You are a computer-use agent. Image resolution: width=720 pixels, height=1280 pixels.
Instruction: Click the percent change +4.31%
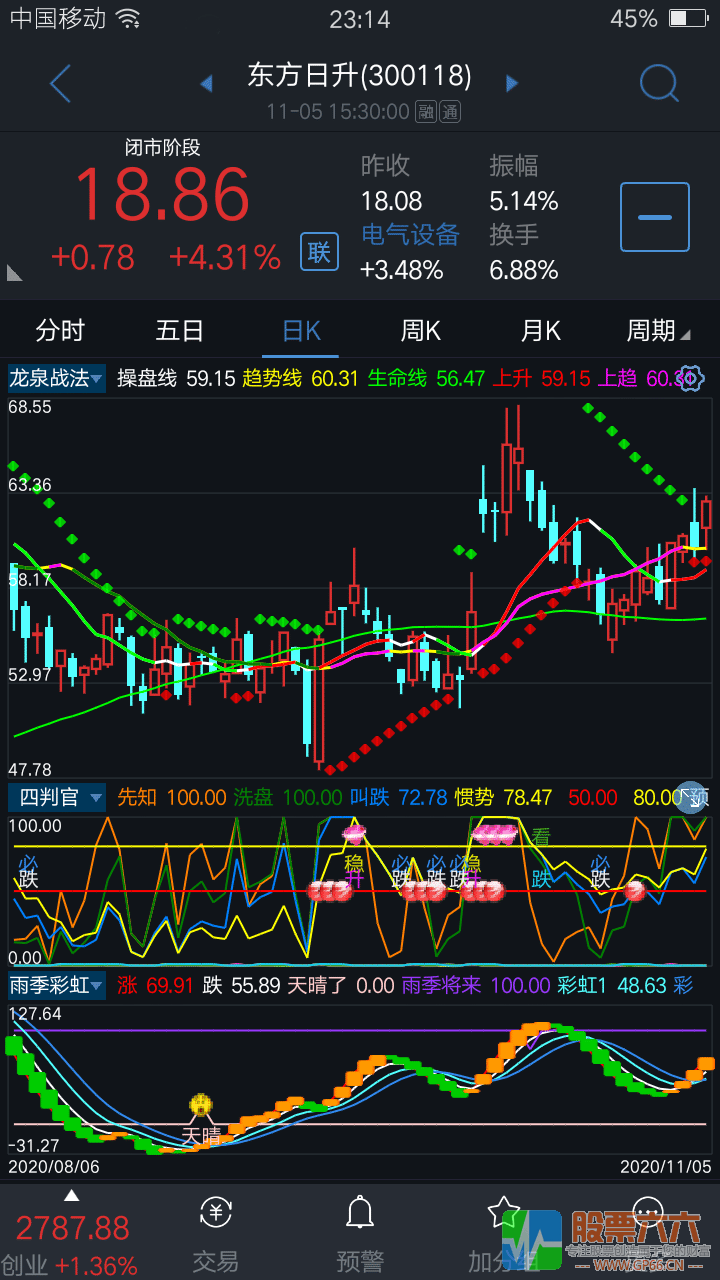tap(224, 257)
